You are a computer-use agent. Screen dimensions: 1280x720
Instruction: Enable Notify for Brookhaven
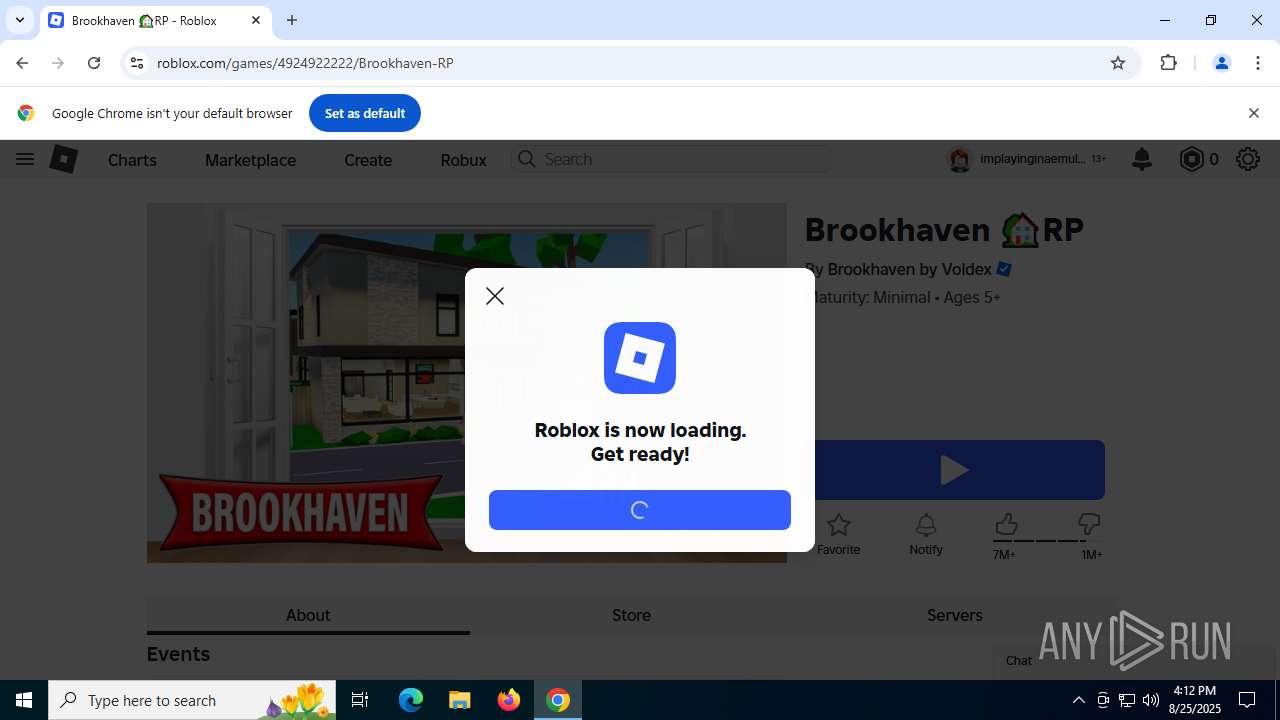click(x=926, y=535)
